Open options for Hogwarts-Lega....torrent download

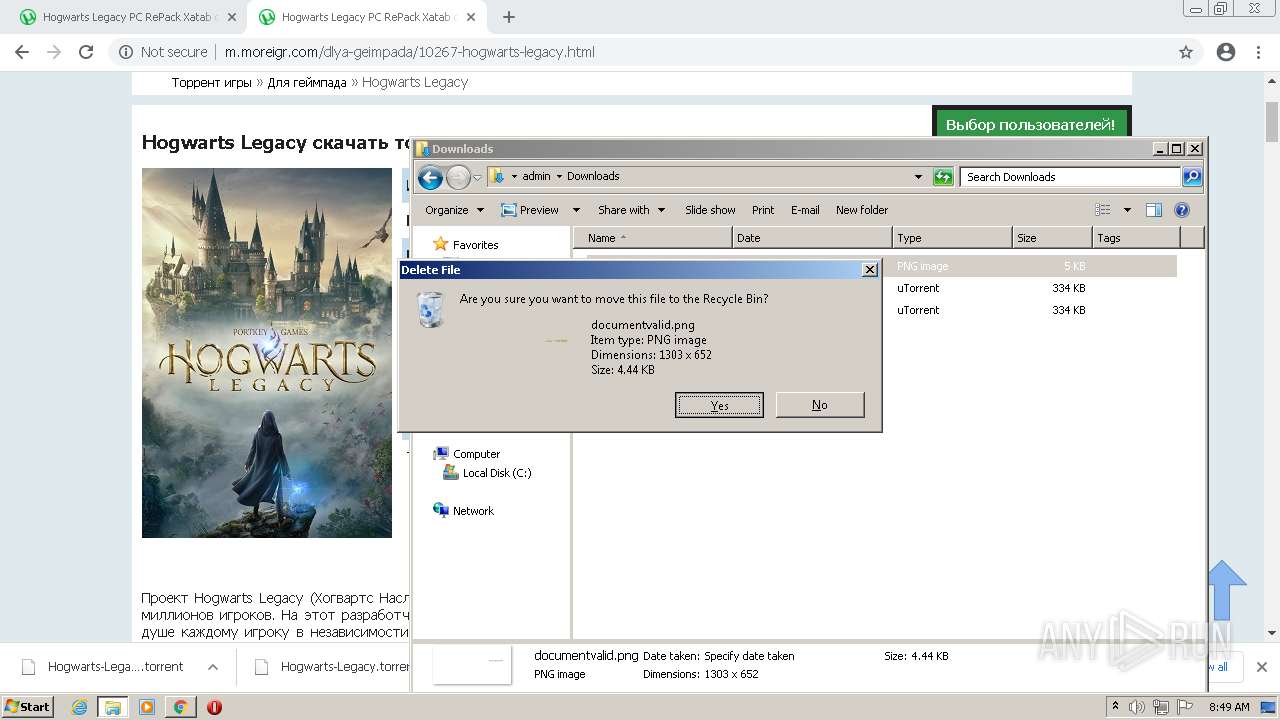212,667
